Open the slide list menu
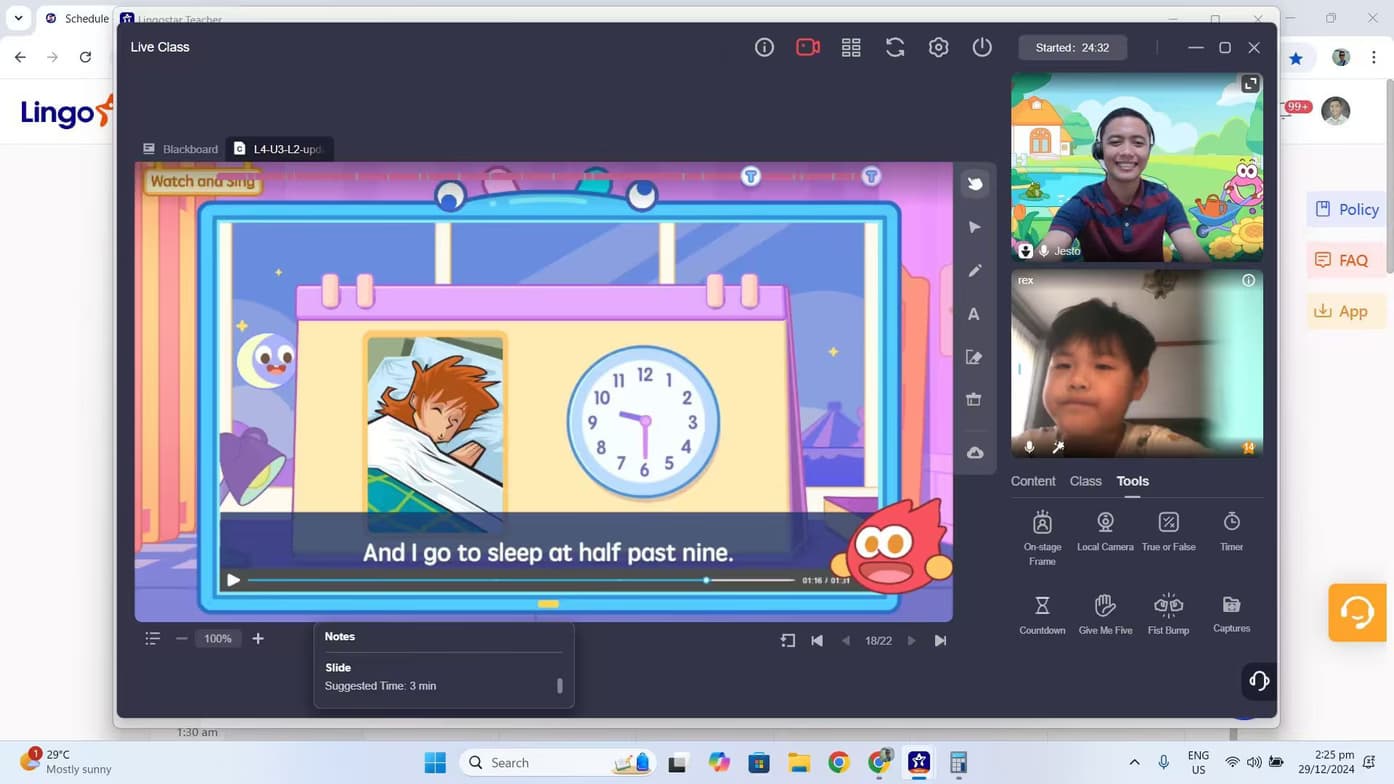This screenshot has width=1394, height=784. click(152, 639)
